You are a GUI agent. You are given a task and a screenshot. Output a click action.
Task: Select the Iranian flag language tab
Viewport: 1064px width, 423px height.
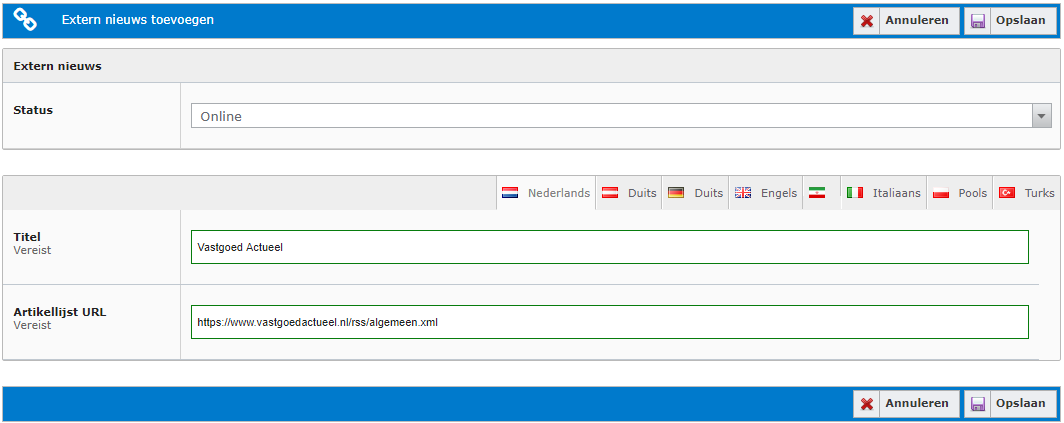pyautogui.click(x=821, y=193)
